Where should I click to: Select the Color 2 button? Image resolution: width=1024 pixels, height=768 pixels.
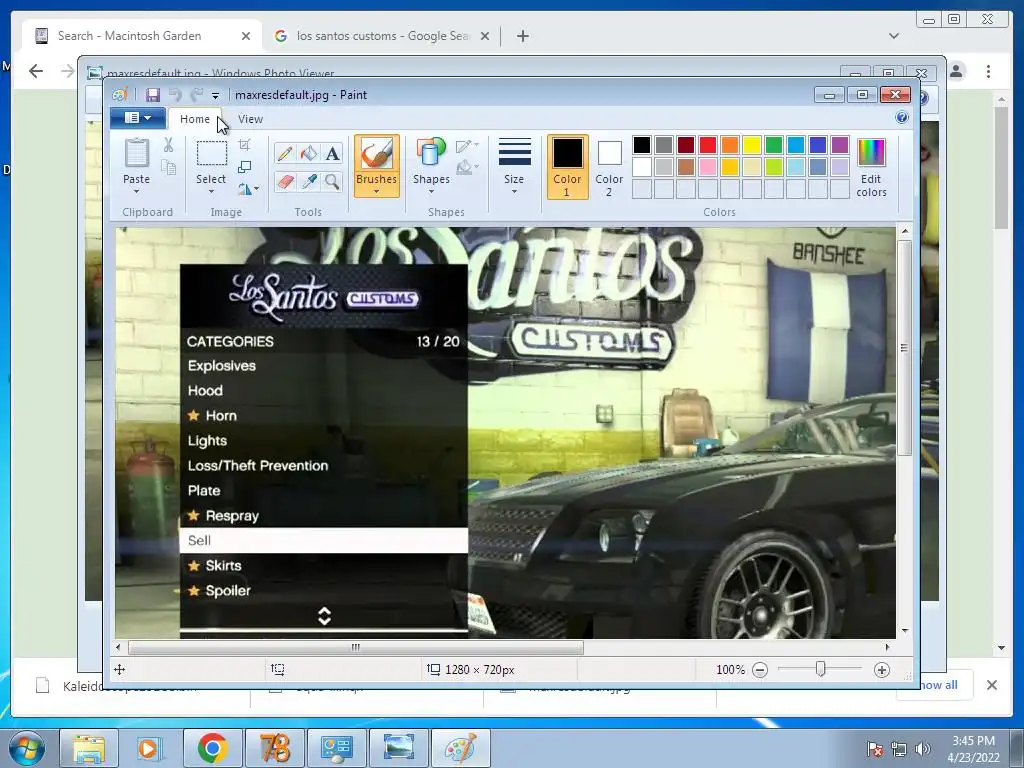pyautogui.click(x=609, y=167)
